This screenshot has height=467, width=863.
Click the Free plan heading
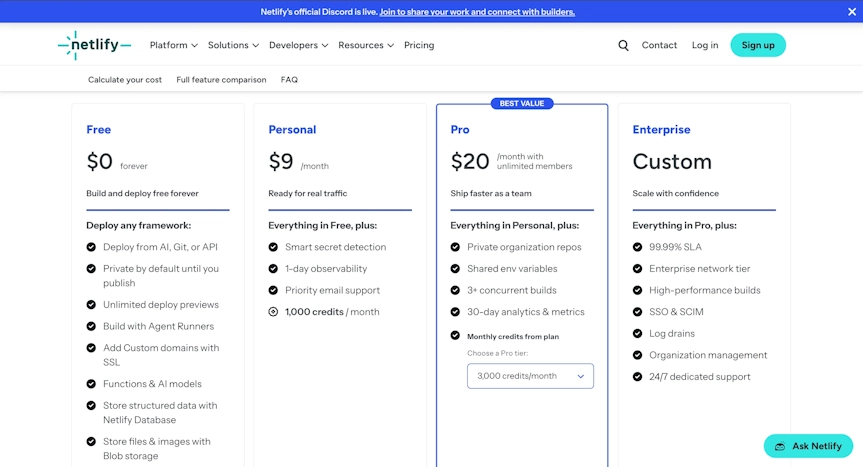click(x=99, y=130)
